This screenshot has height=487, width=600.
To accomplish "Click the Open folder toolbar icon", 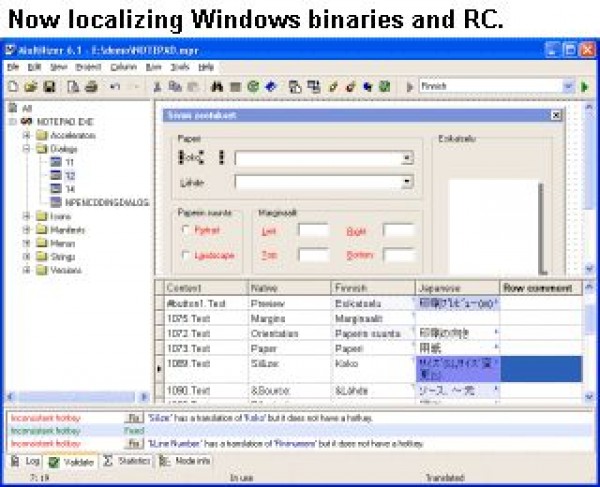I will pyautogui.click(x=31, y=86).
